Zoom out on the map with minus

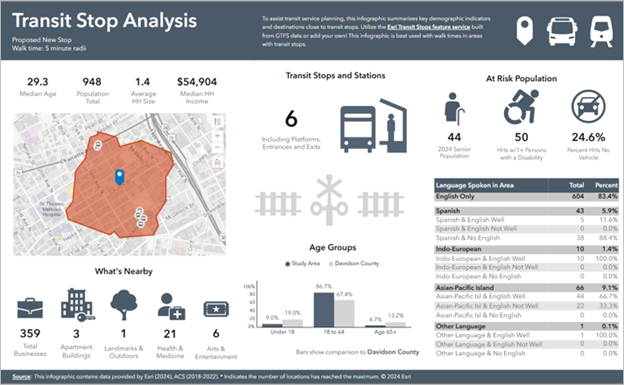pyautogui.click(x=217, y=147)
